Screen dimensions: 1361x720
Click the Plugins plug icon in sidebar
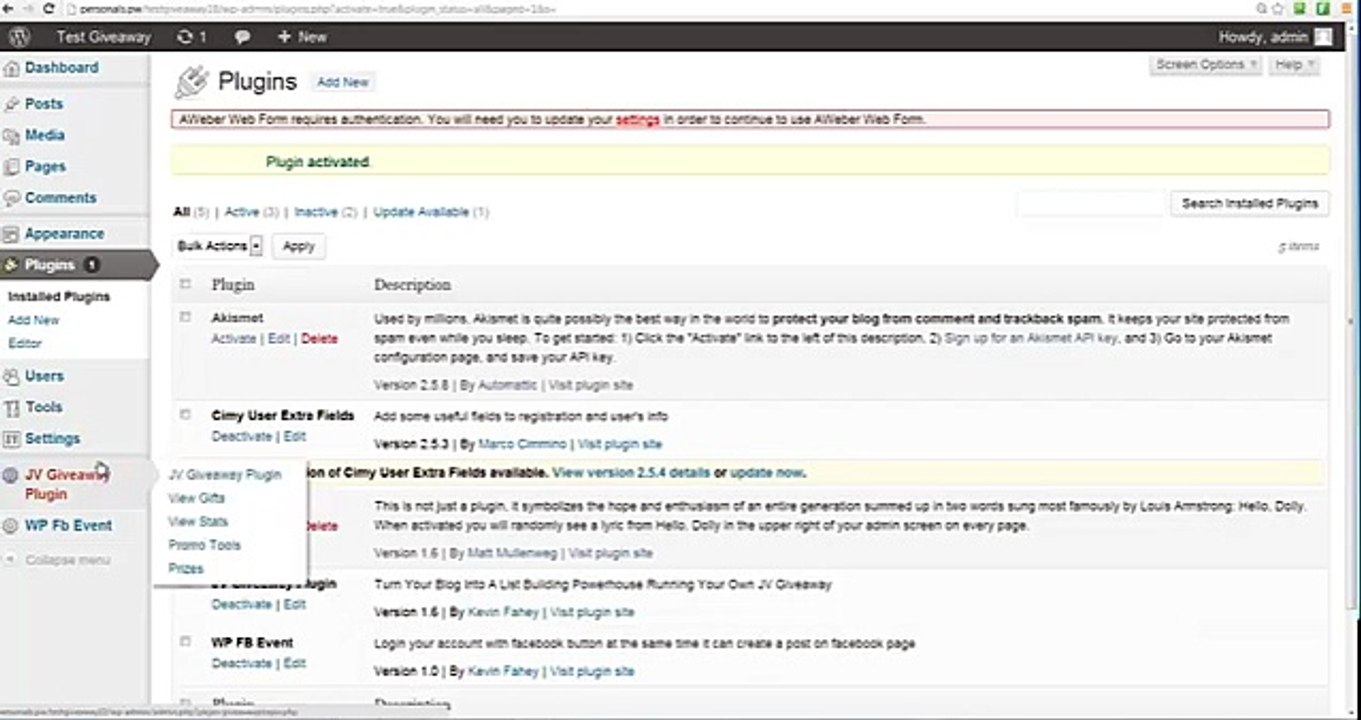pyautogui.click(x=11, y=265)
